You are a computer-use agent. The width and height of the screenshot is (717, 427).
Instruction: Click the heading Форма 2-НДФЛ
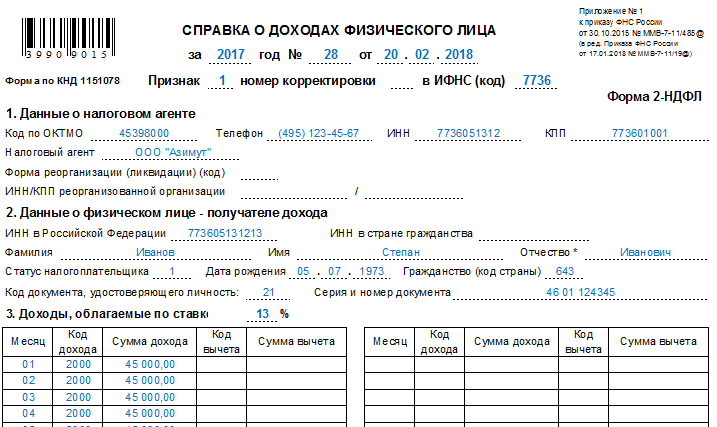654,97
